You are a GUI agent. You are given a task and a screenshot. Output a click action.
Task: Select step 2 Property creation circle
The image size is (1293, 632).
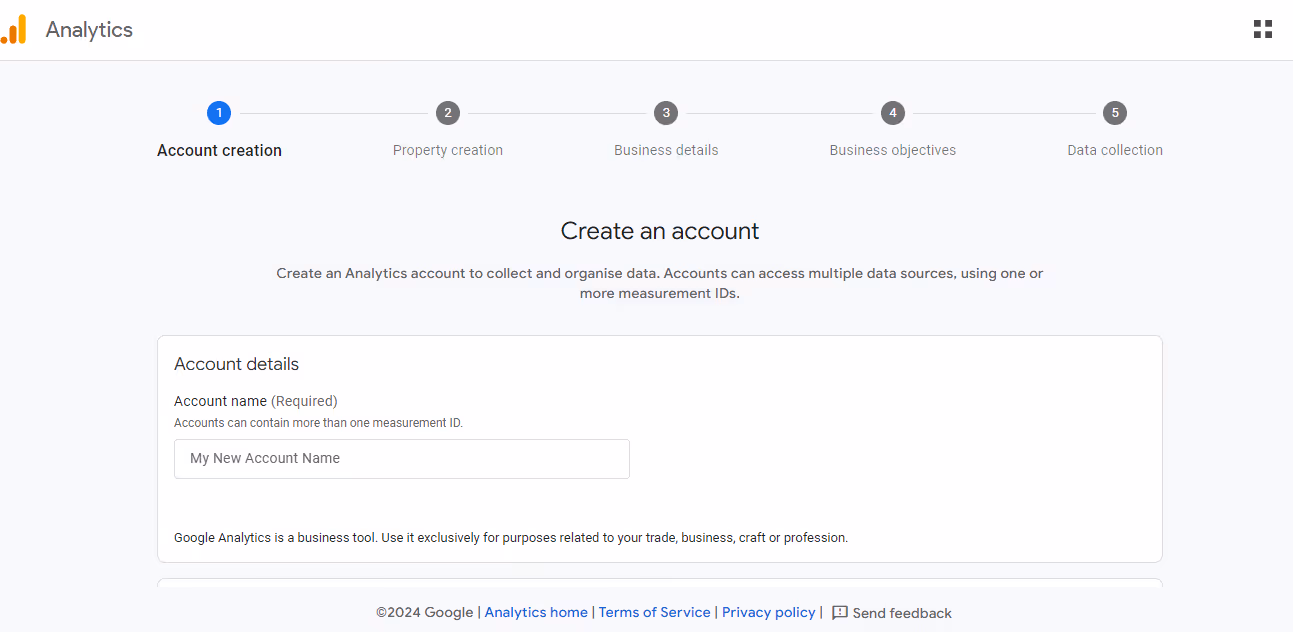pyautogui.click(x=448, y=113)
